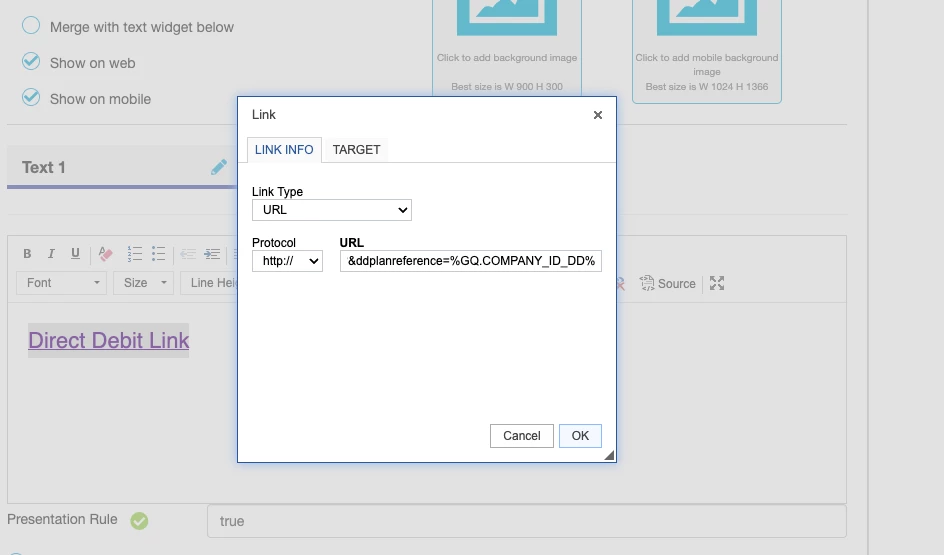This screenshot has height=555, width=944.
Task: Click the unlink icon next to Source
Action: coord(621,284)
